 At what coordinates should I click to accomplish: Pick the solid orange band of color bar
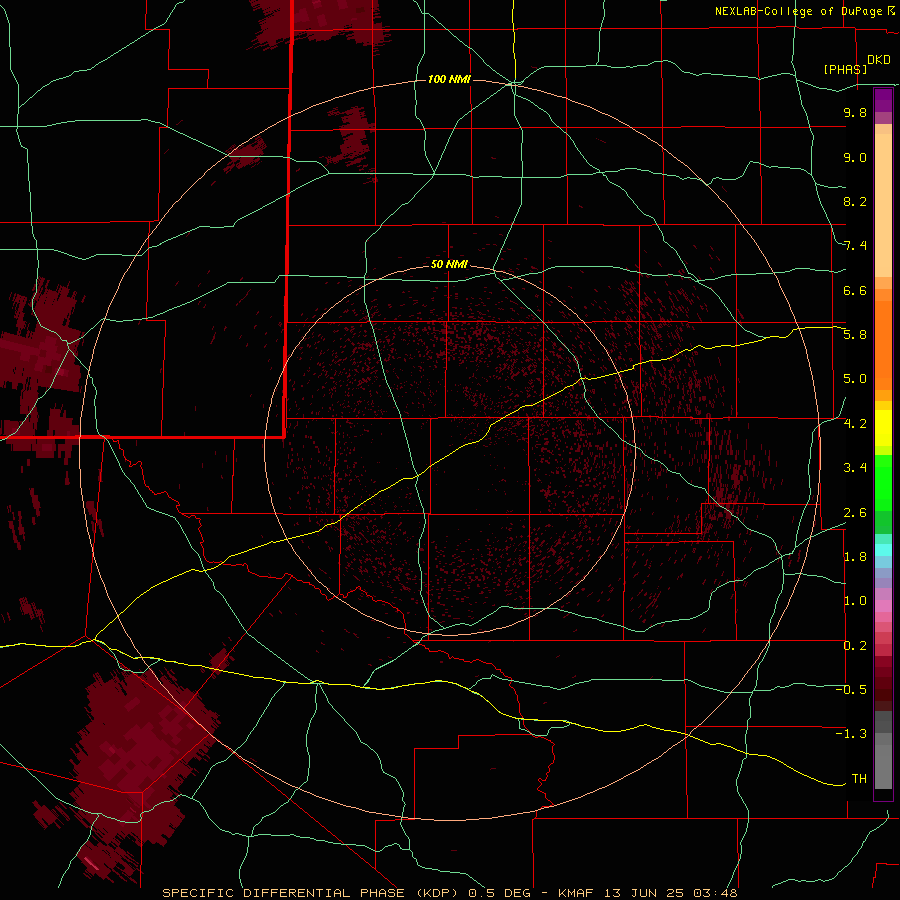[883, 346]
